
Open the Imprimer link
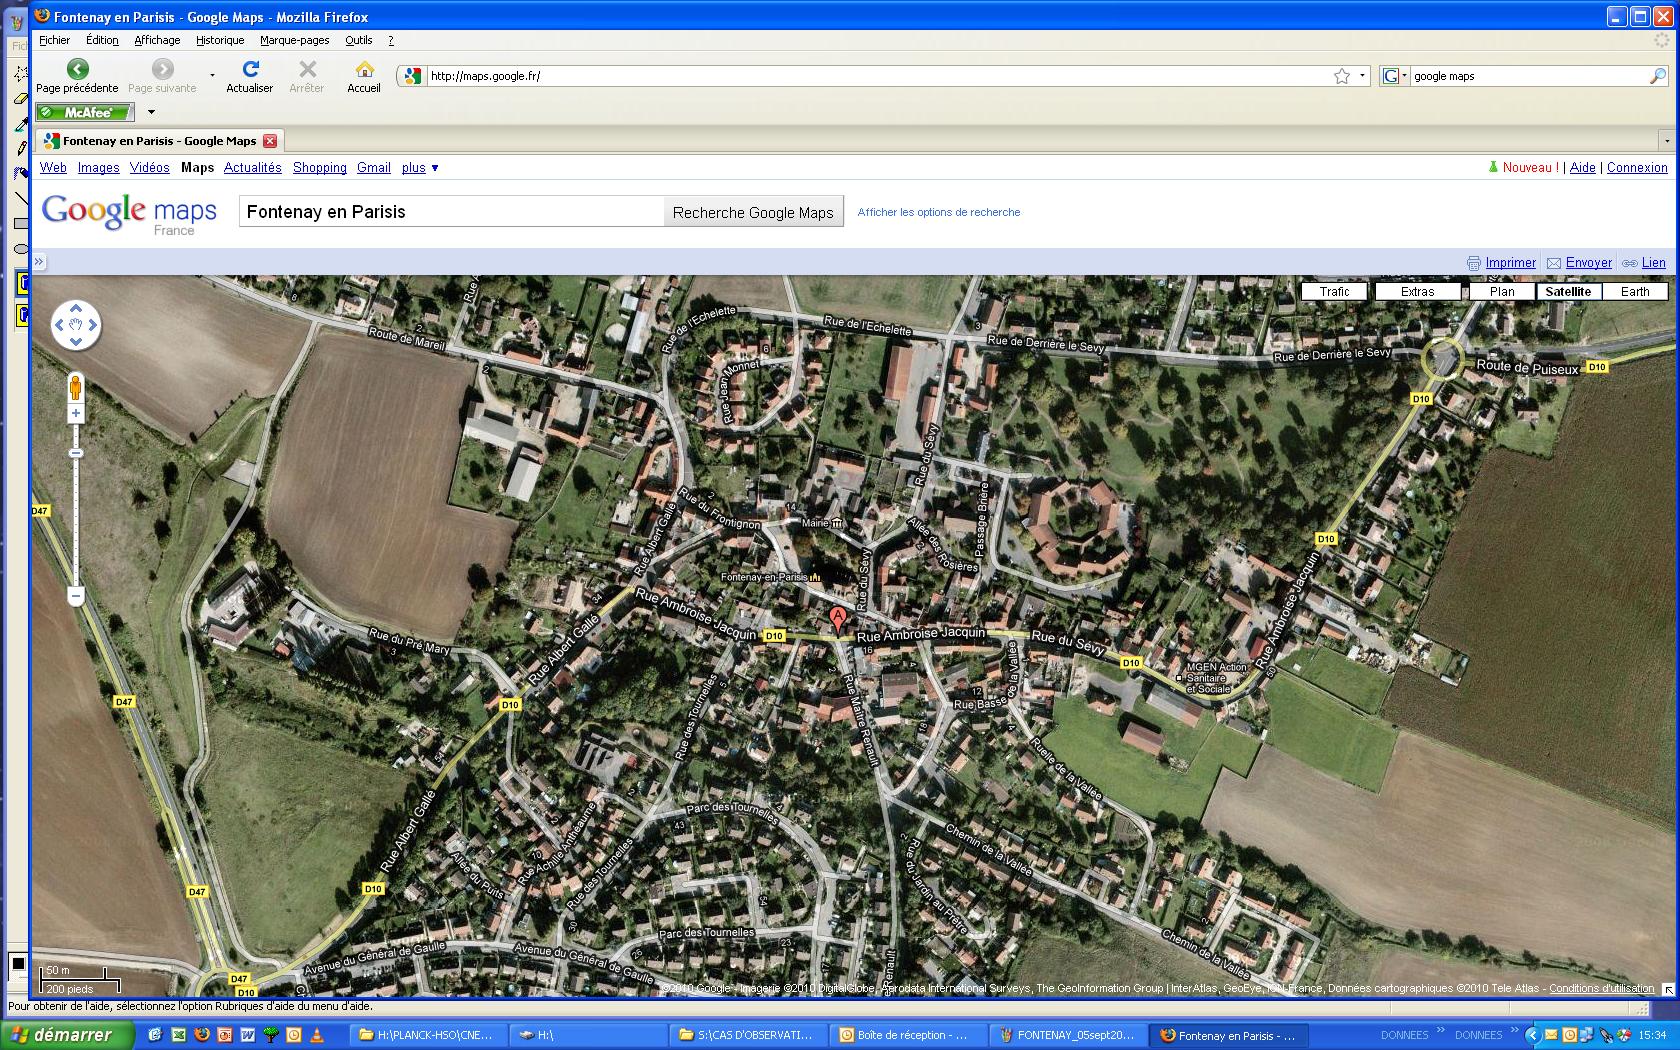pos(1510,263)
